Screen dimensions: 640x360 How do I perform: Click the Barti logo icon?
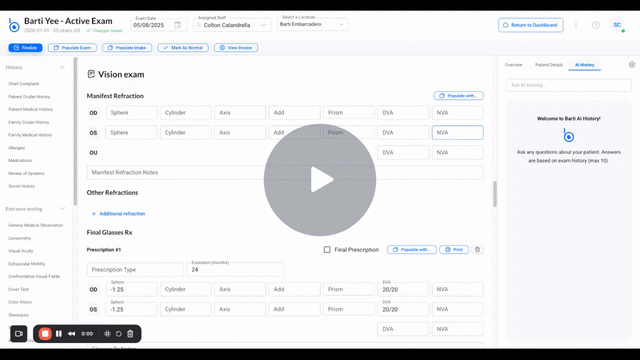14,25
